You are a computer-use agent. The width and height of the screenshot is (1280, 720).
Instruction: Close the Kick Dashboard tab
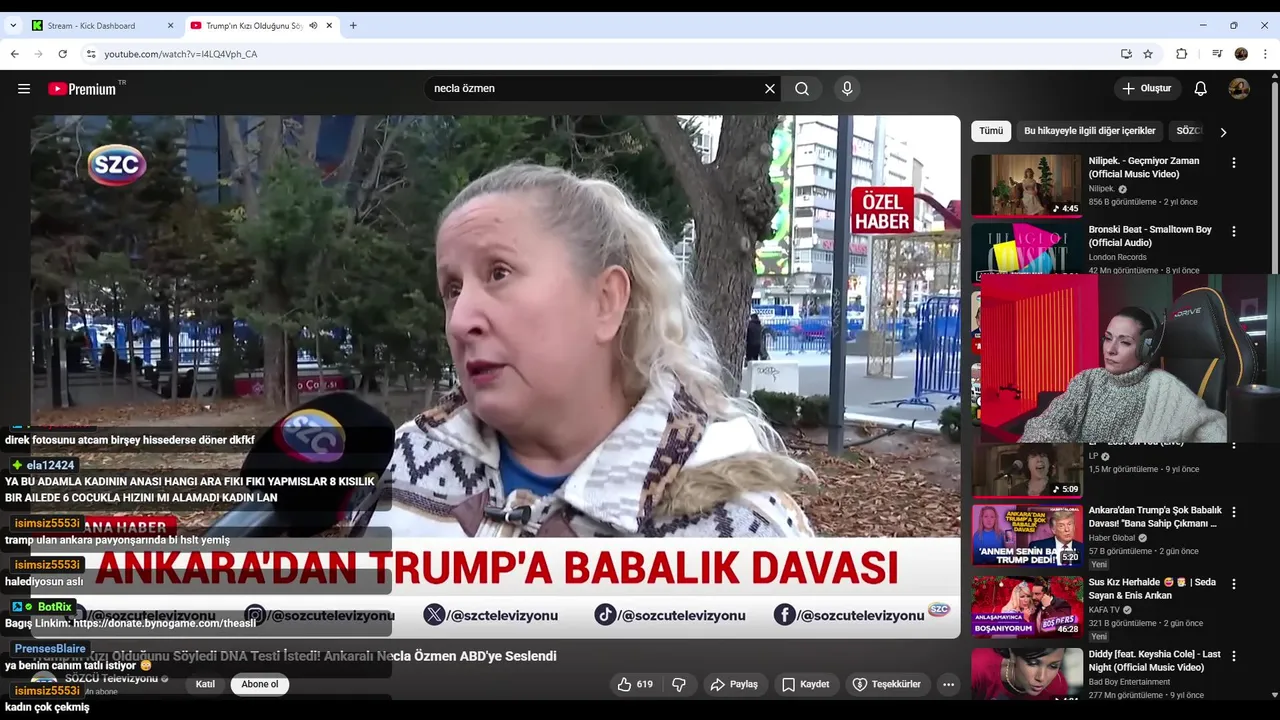tap(170, 25)
